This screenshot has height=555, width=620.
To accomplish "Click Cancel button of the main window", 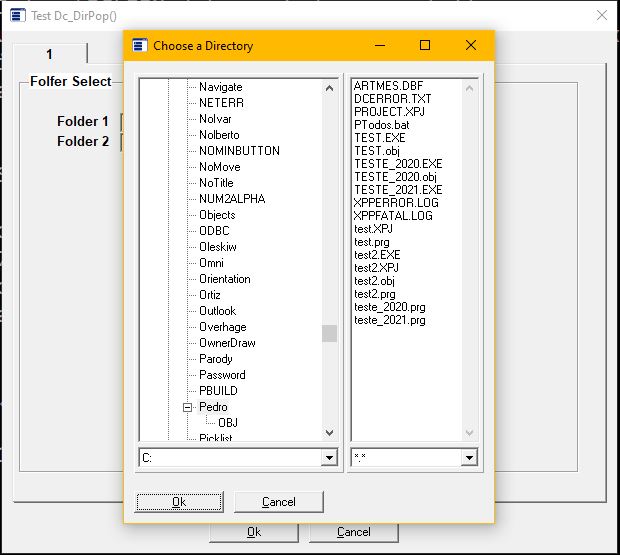I will pos(354,532).
